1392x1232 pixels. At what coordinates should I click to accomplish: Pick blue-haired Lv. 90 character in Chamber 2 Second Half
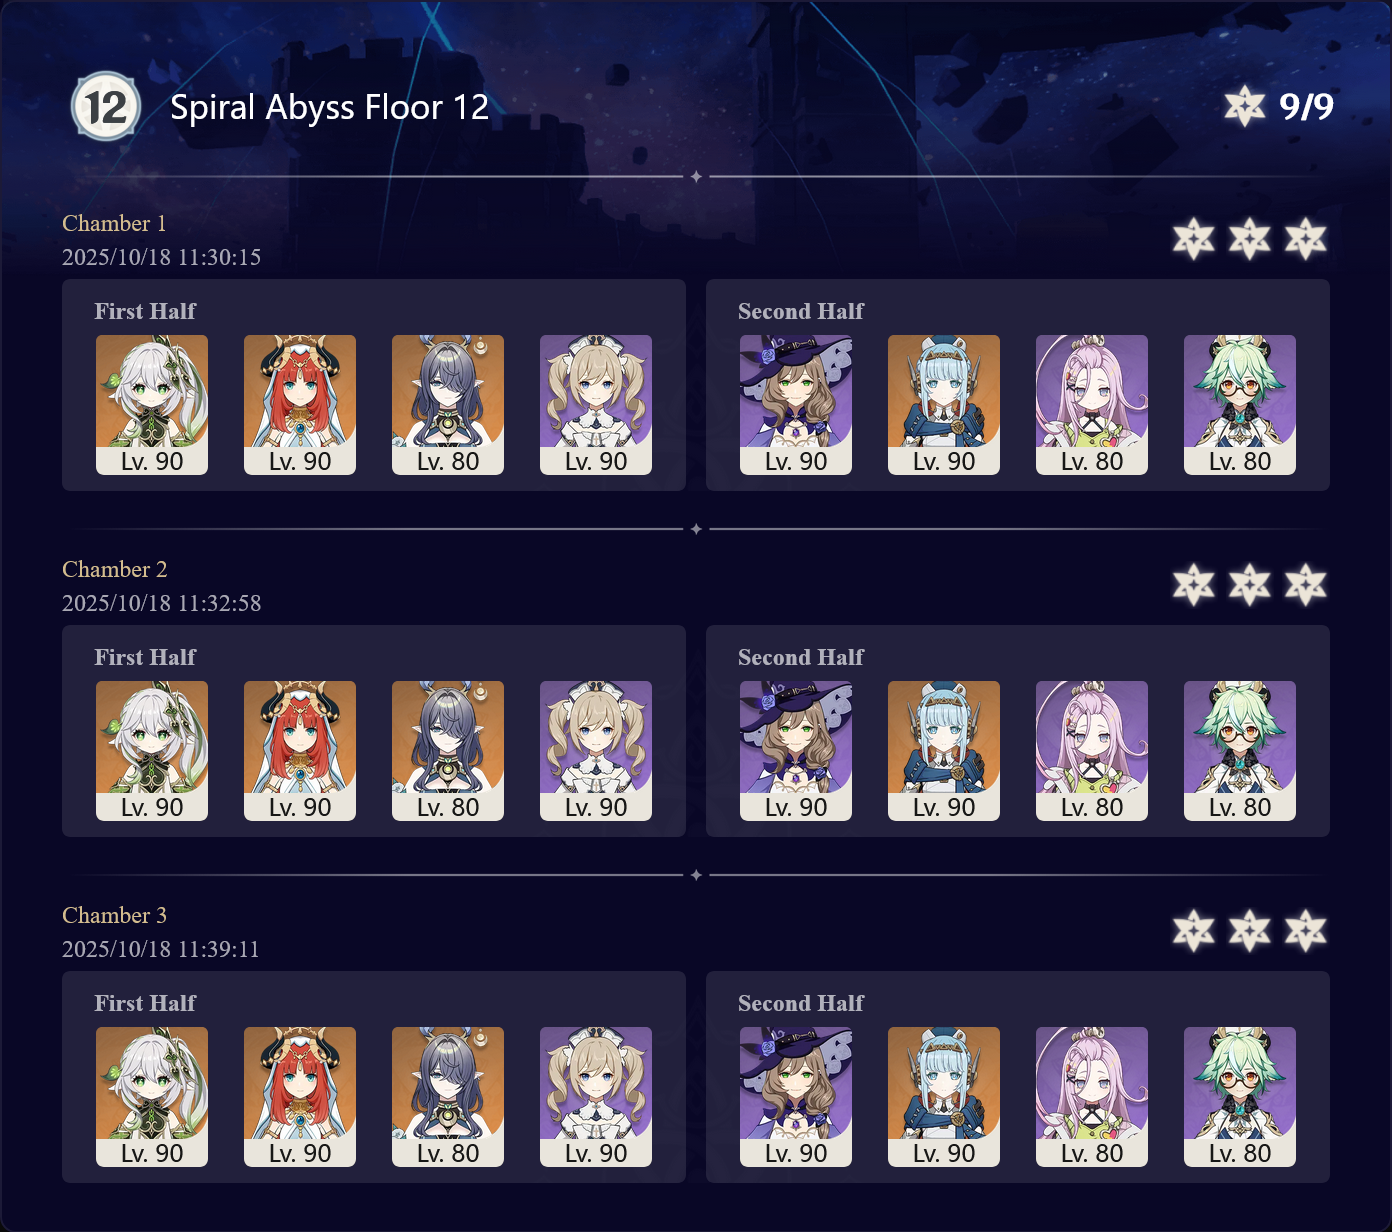(944, 750)
